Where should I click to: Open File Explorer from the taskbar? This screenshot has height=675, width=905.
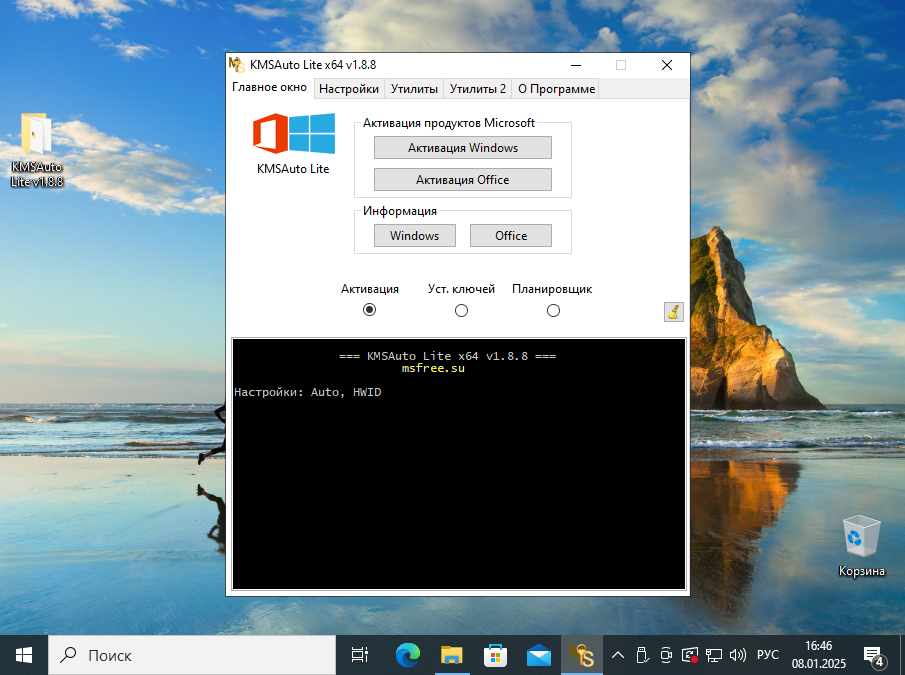[x=451, y=655]
